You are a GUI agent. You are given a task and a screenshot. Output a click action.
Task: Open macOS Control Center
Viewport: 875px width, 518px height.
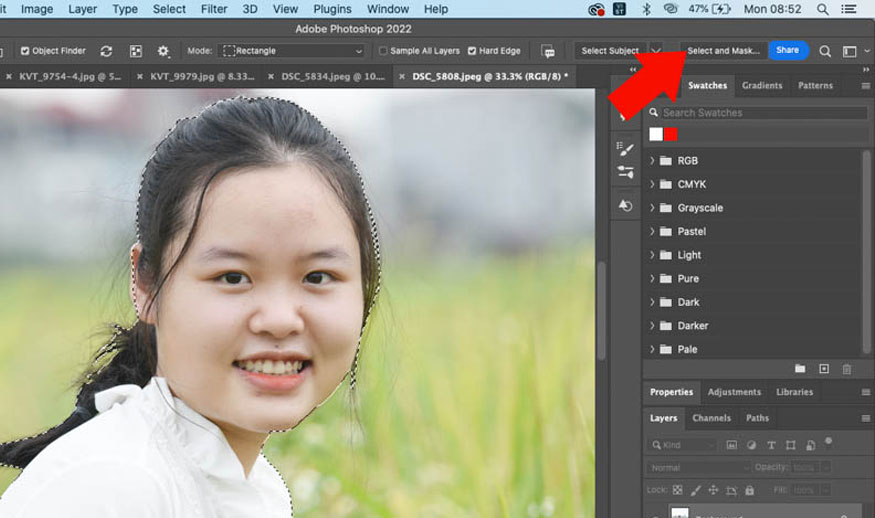click(x=849, y=9)
